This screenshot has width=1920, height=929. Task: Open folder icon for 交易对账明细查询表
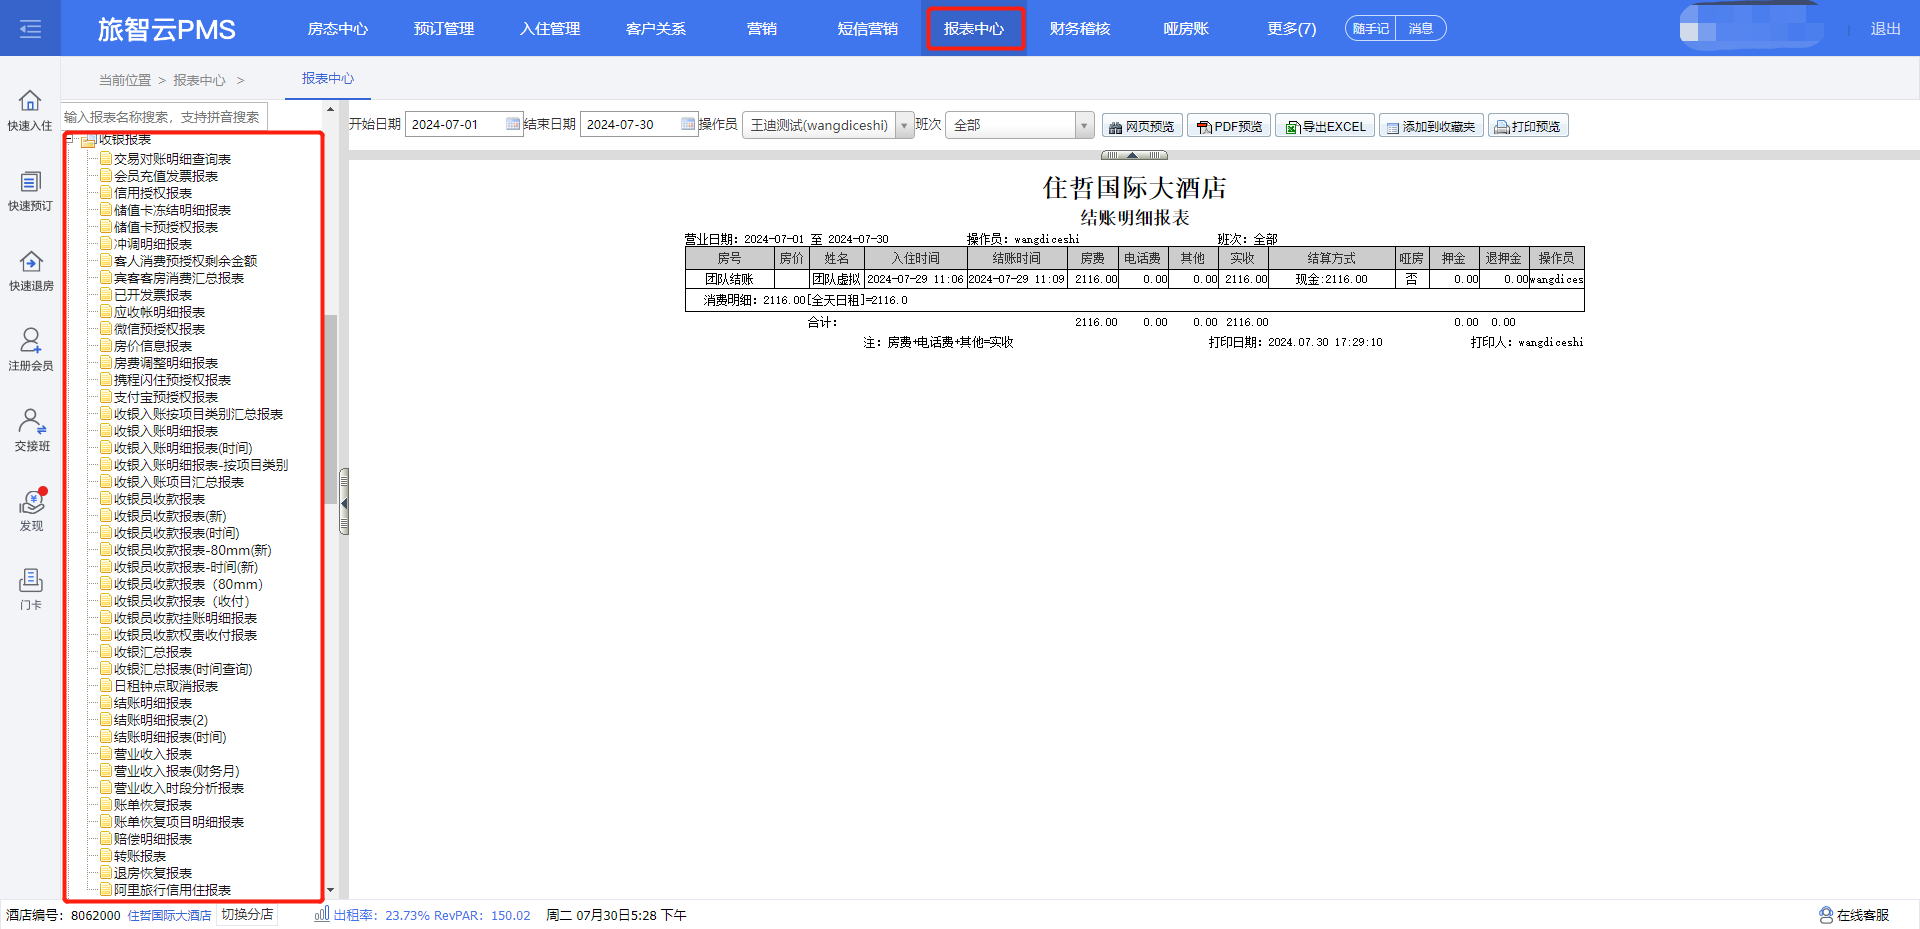(x=106, y=158)
